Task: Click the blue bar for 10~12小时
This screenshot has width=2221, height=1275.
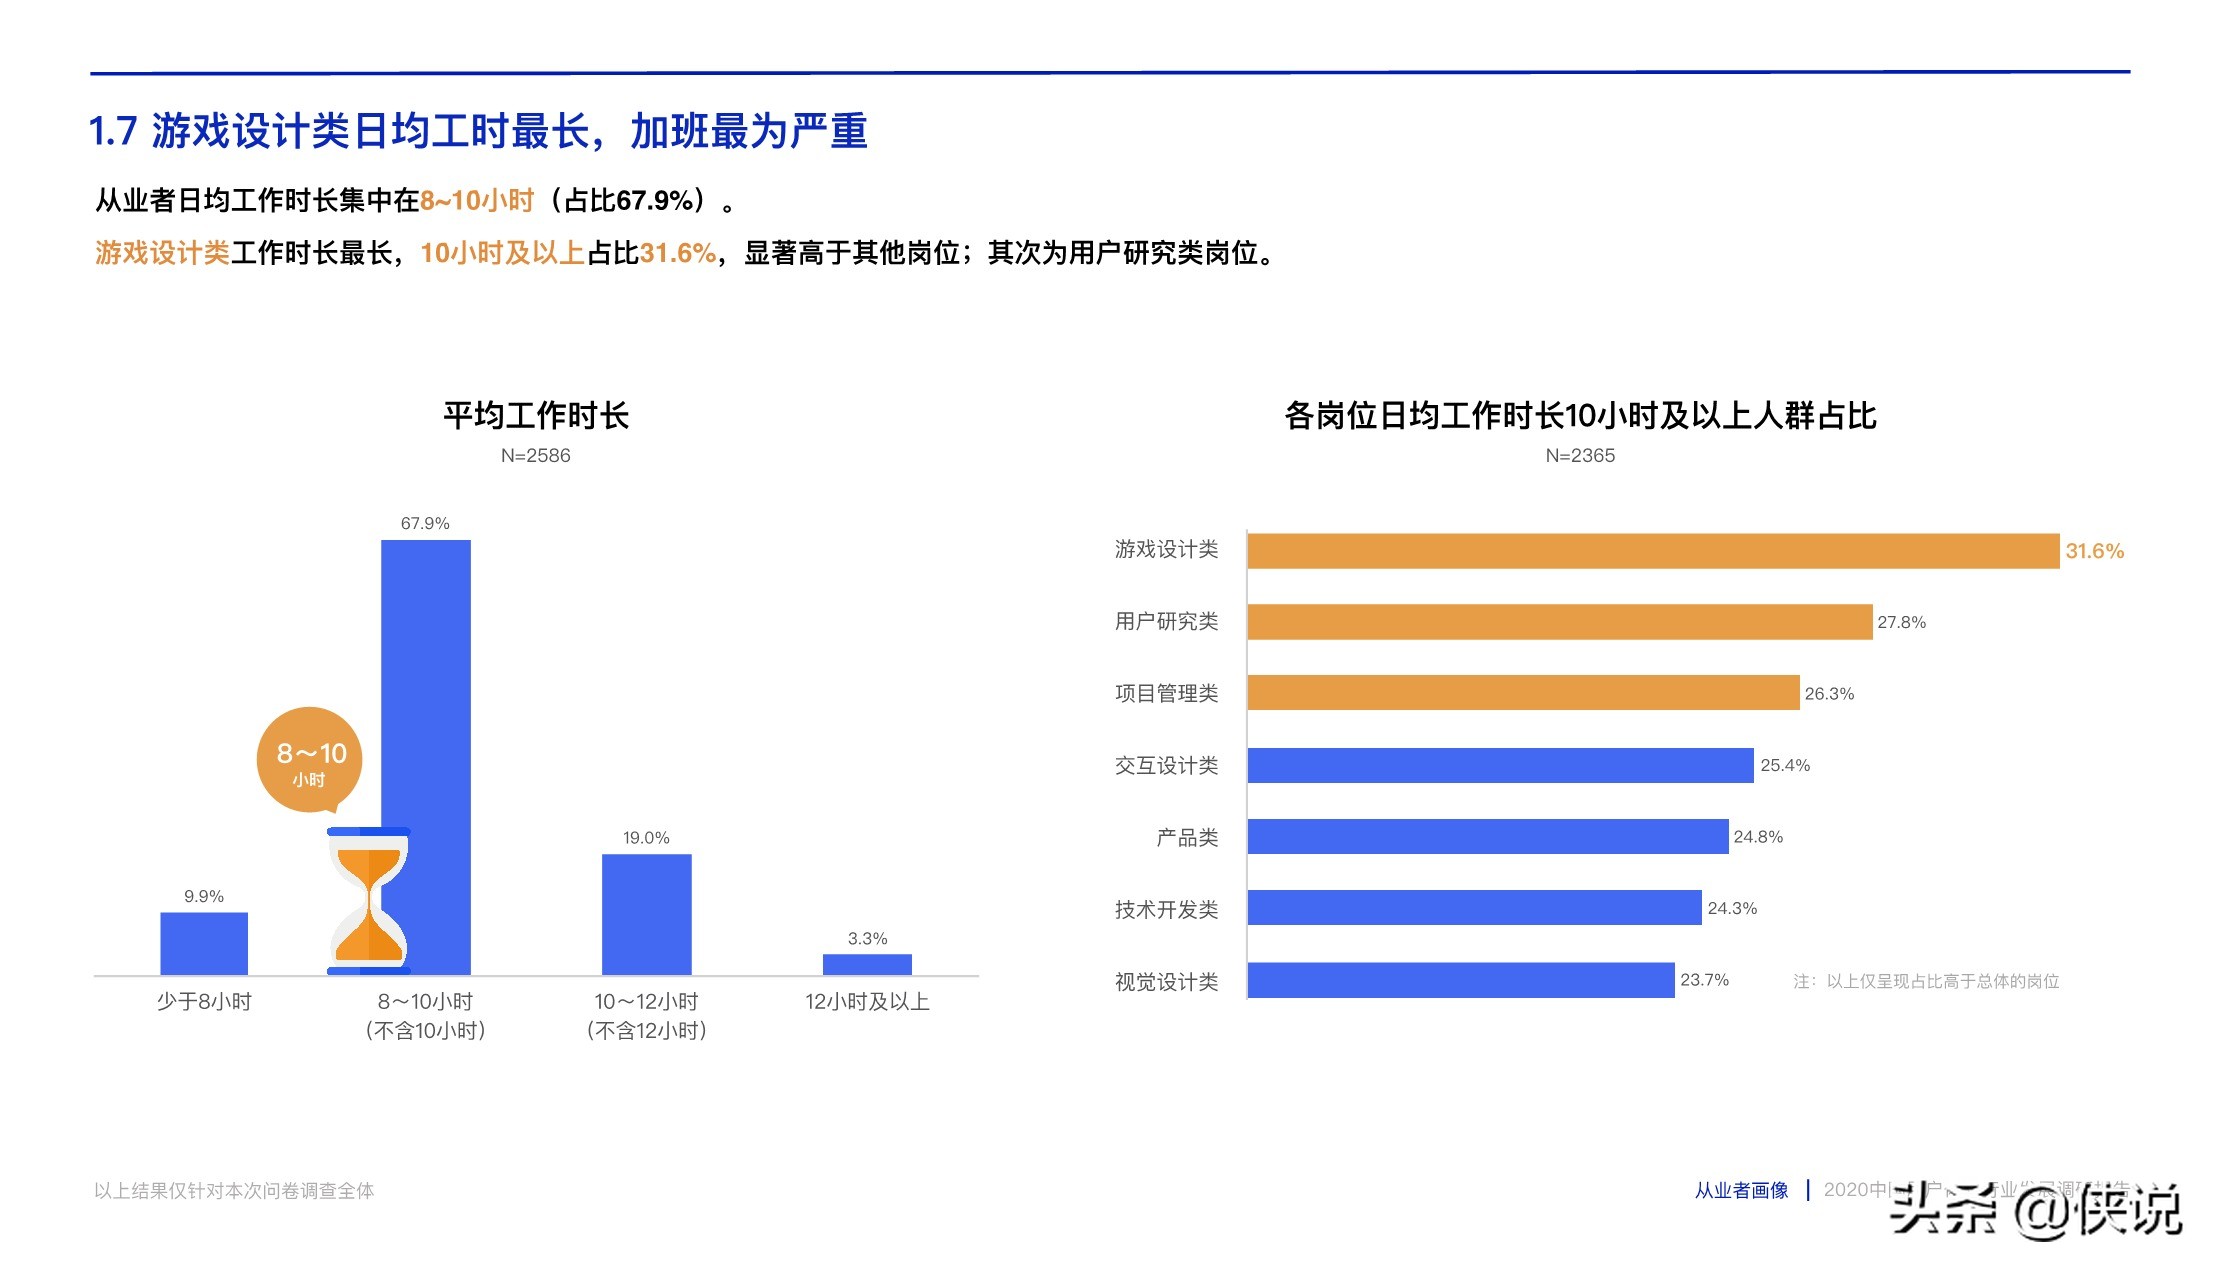Action: 647,914
